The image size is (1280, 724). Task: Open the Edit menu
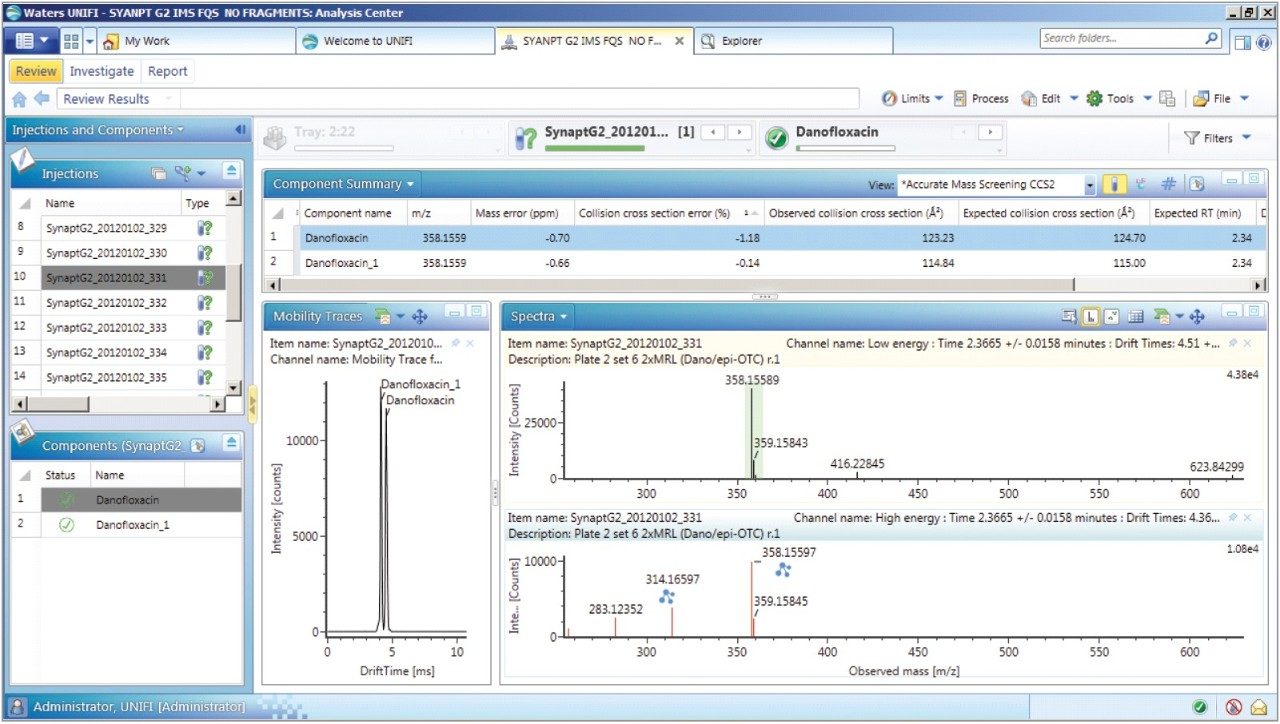pos(1049,98)
